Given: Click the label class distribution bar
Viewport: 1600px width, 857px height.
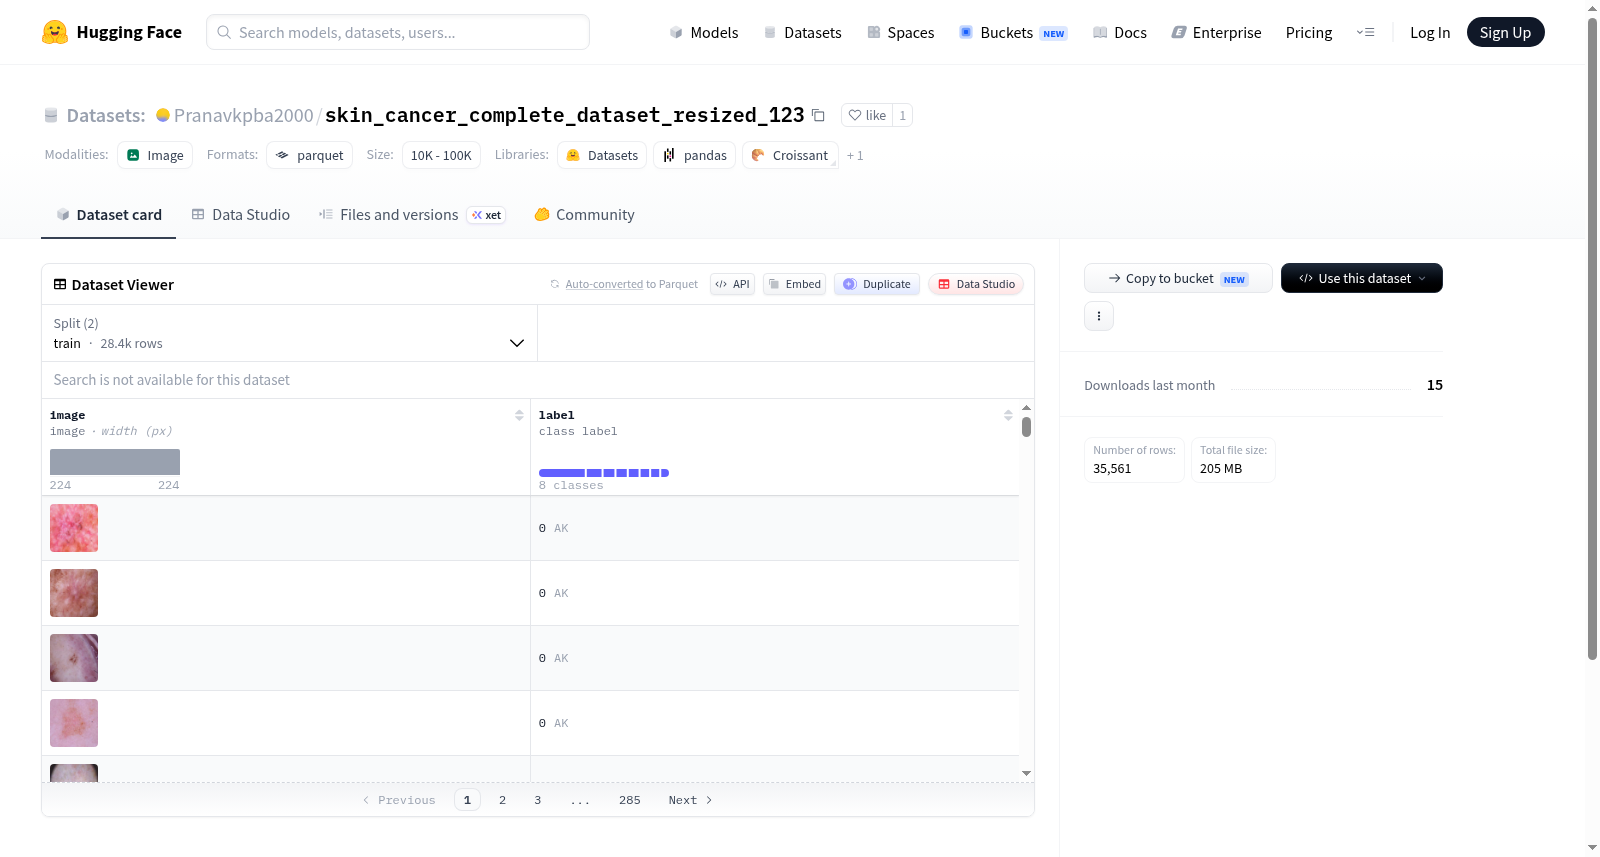Looking at the screenshot, I should 604,473.
